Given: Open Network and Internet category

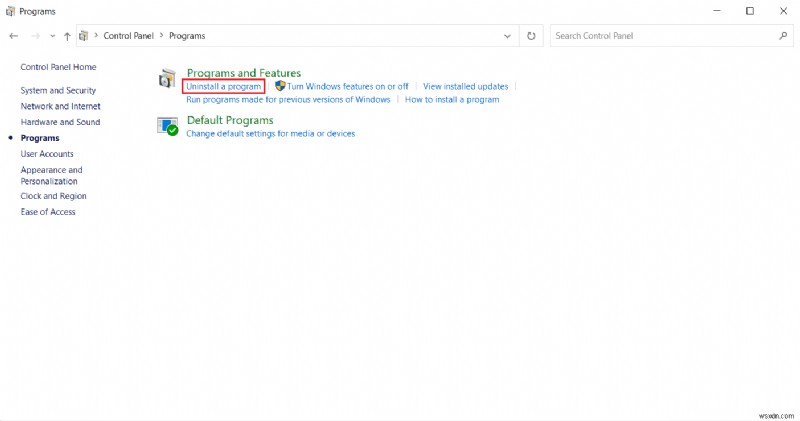Looking at the screenshot, I should [60, 106].
